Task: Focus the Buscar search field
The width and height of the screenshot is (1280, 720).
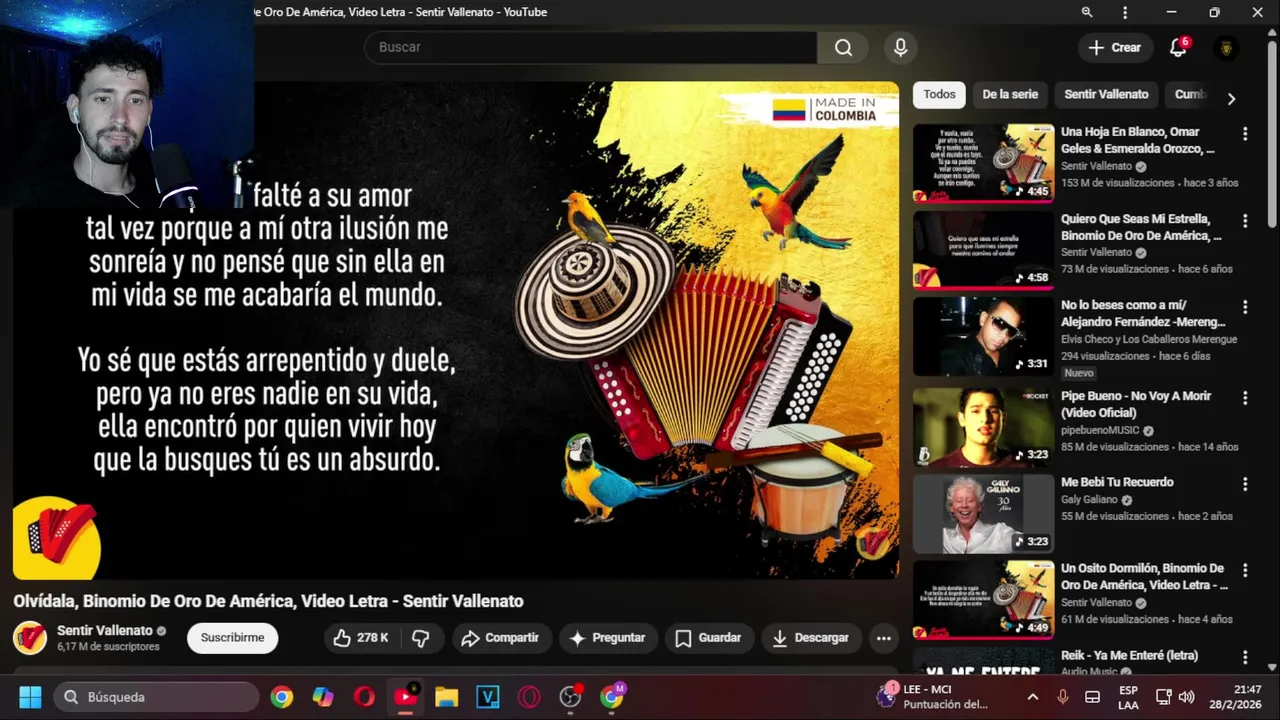Action: pos(590,47)
